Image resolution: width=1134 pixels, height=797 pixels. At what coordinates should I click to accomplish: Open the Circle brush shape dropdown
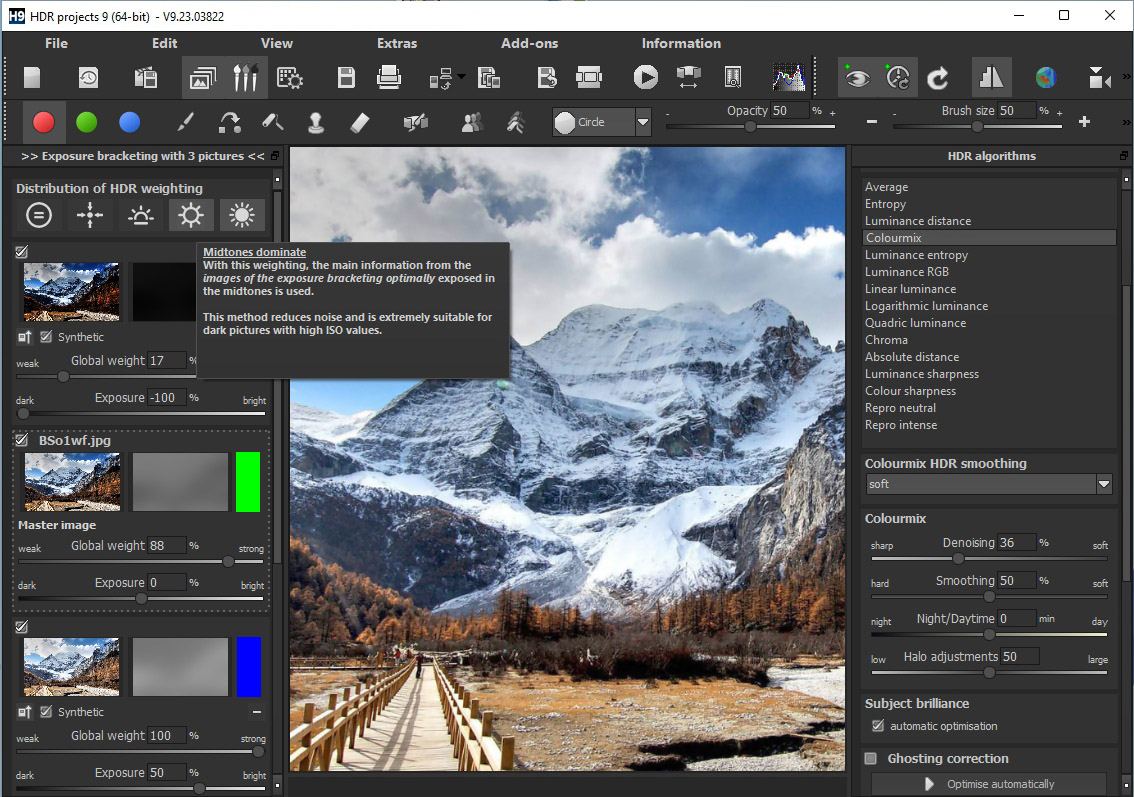click(x=643, y=122)
